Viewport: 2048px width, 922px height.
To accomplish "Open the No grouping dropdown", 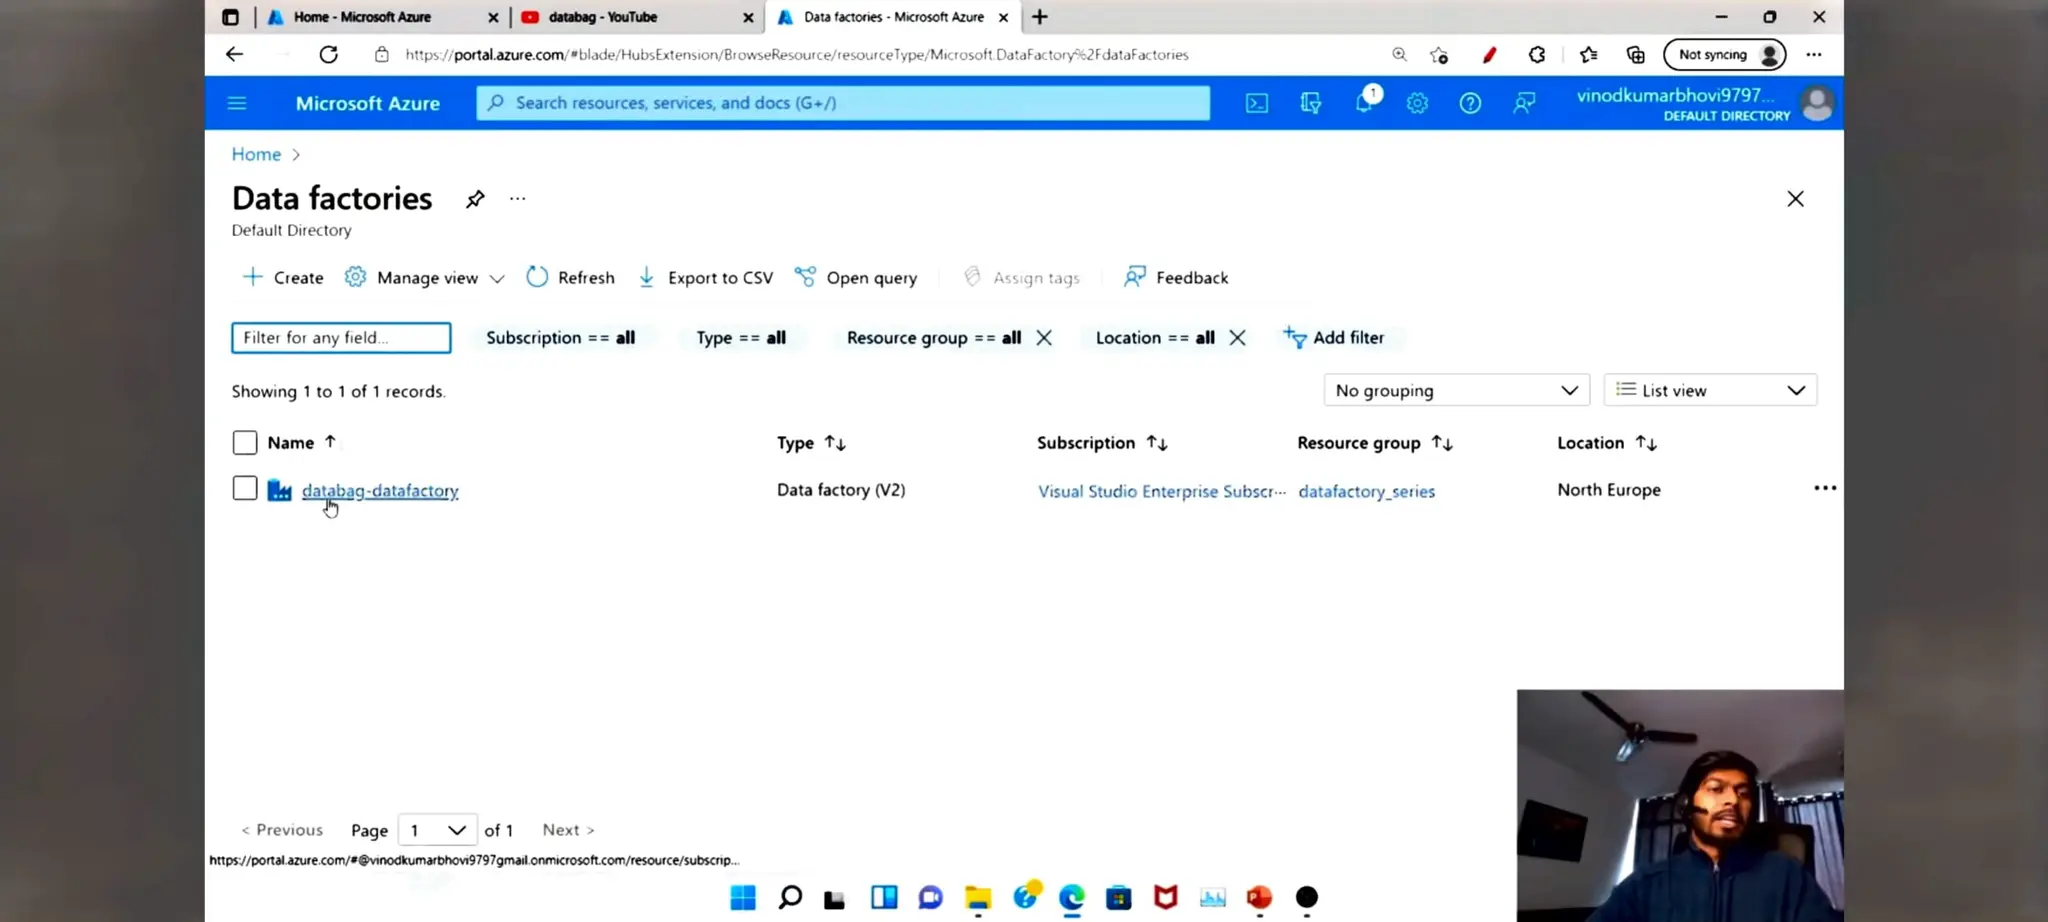I will click(x=1457, y=390).
